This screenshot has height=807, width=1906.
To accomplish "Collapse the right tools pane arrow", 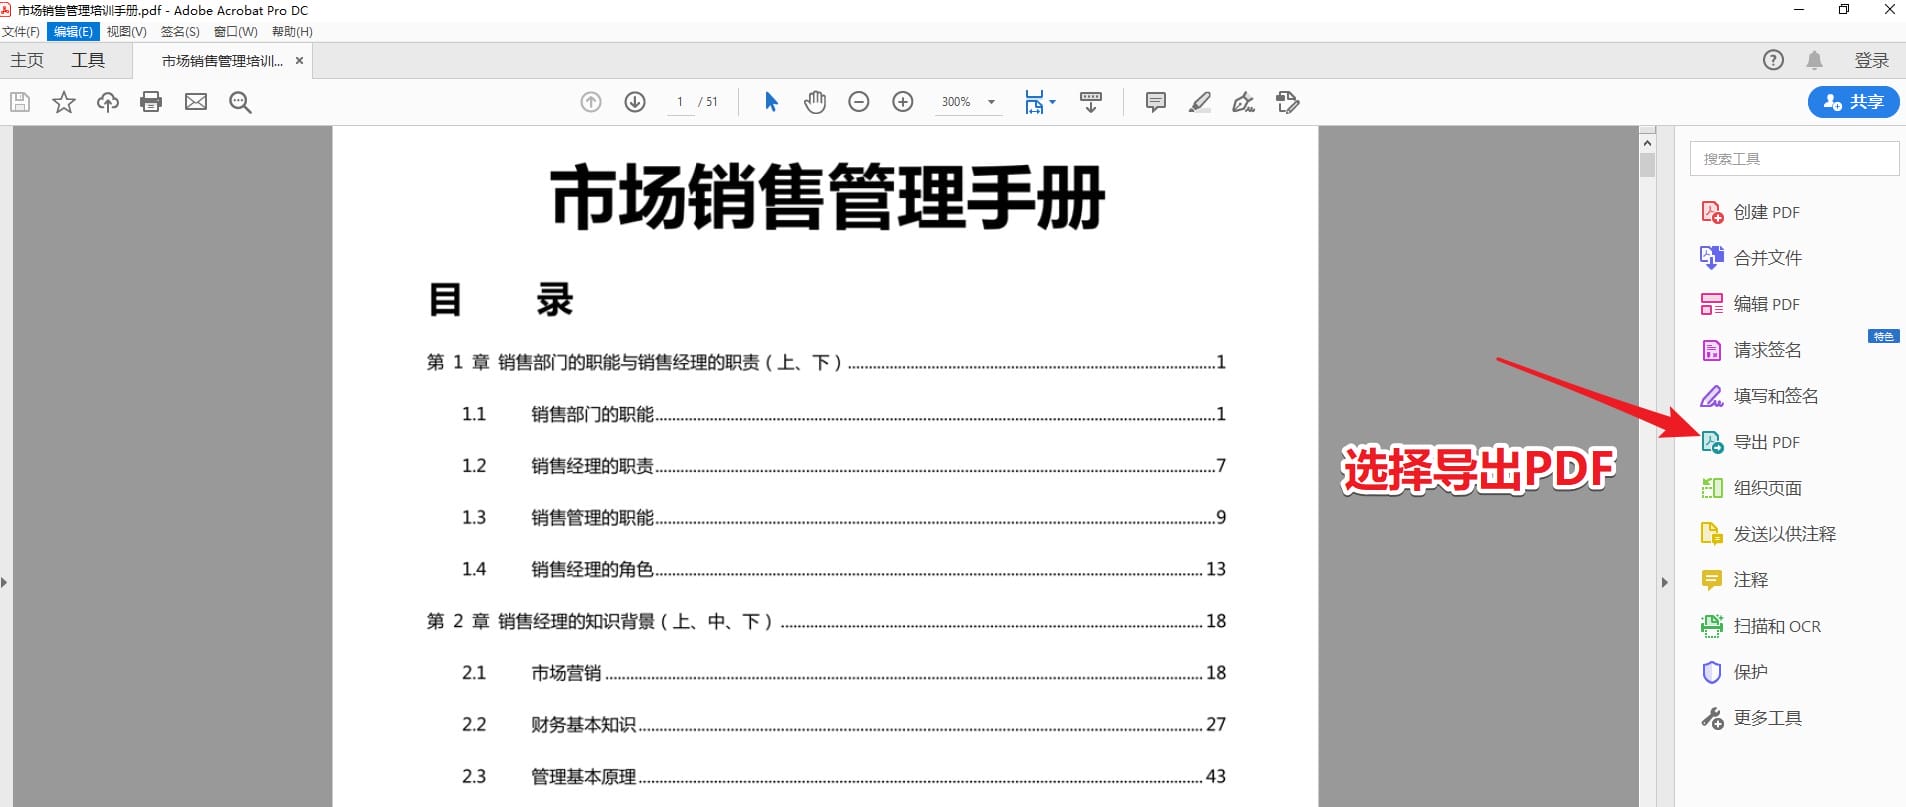I will click(1665, 581).
